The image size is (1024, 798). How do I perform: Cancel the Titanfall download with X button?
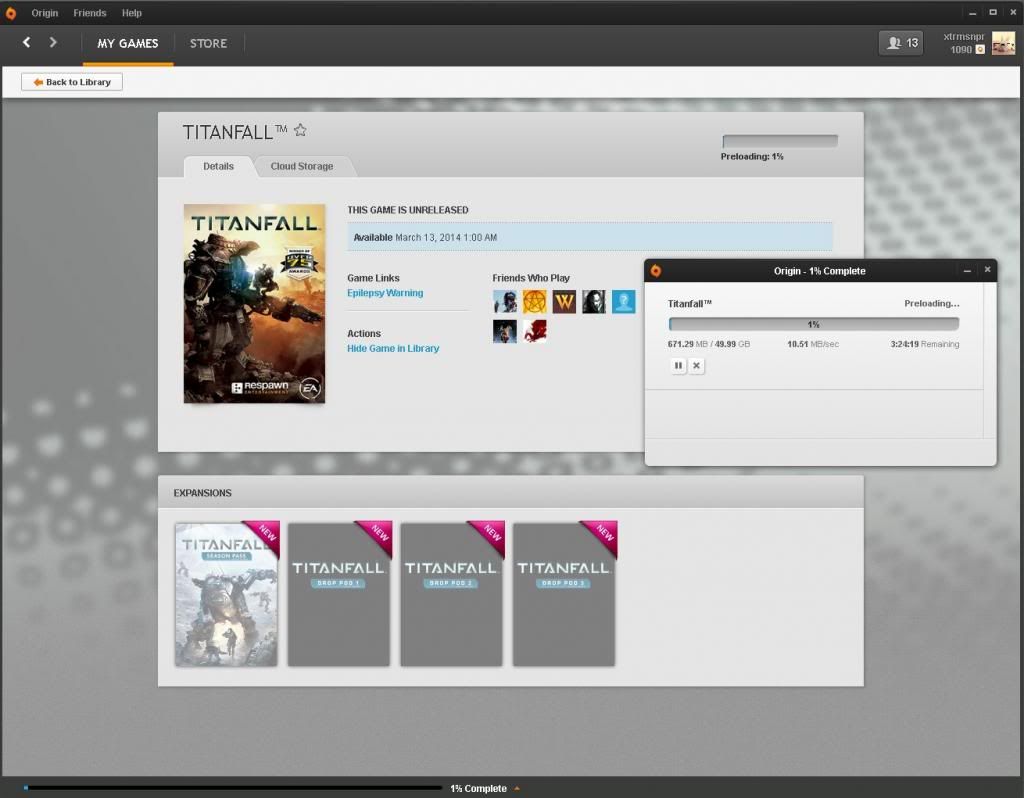pos(697,366)
